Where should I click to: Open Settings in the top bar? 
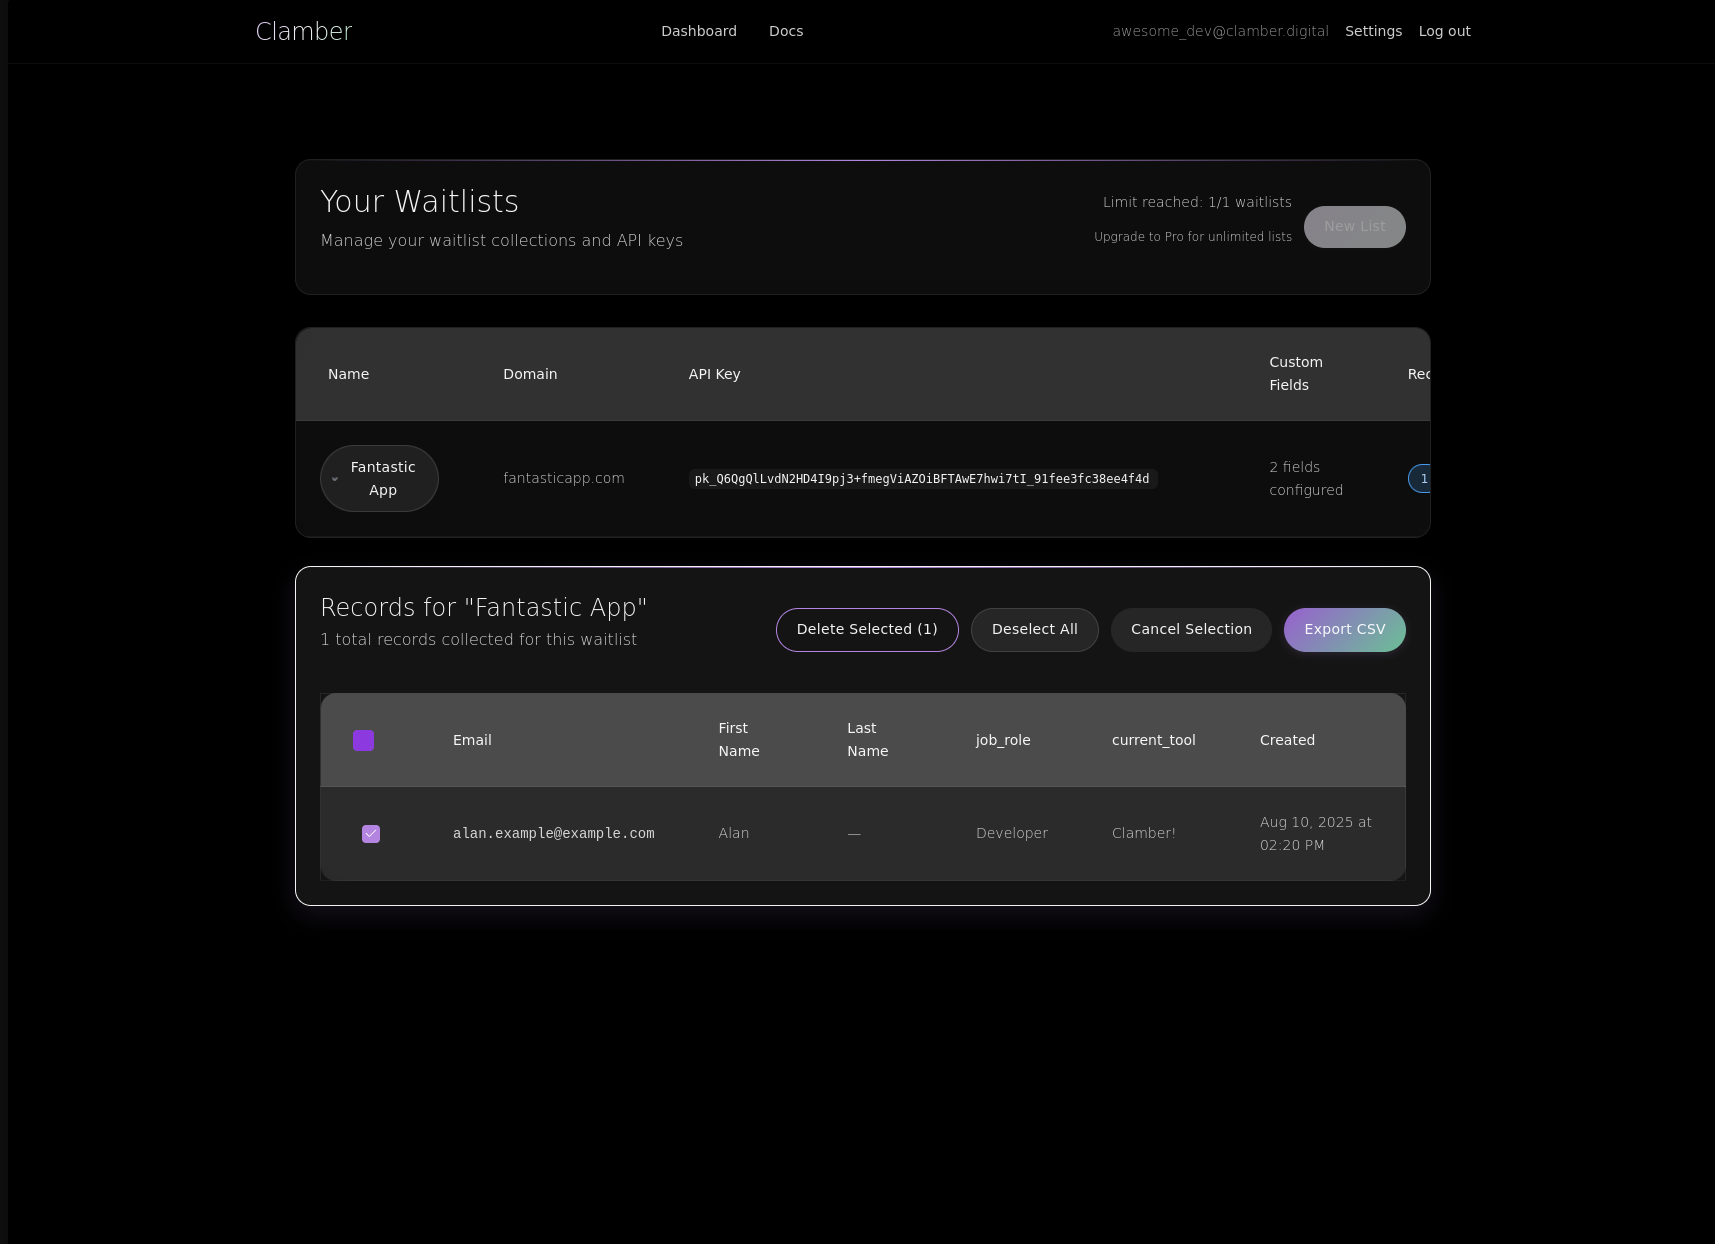(x=1373, y=31)
